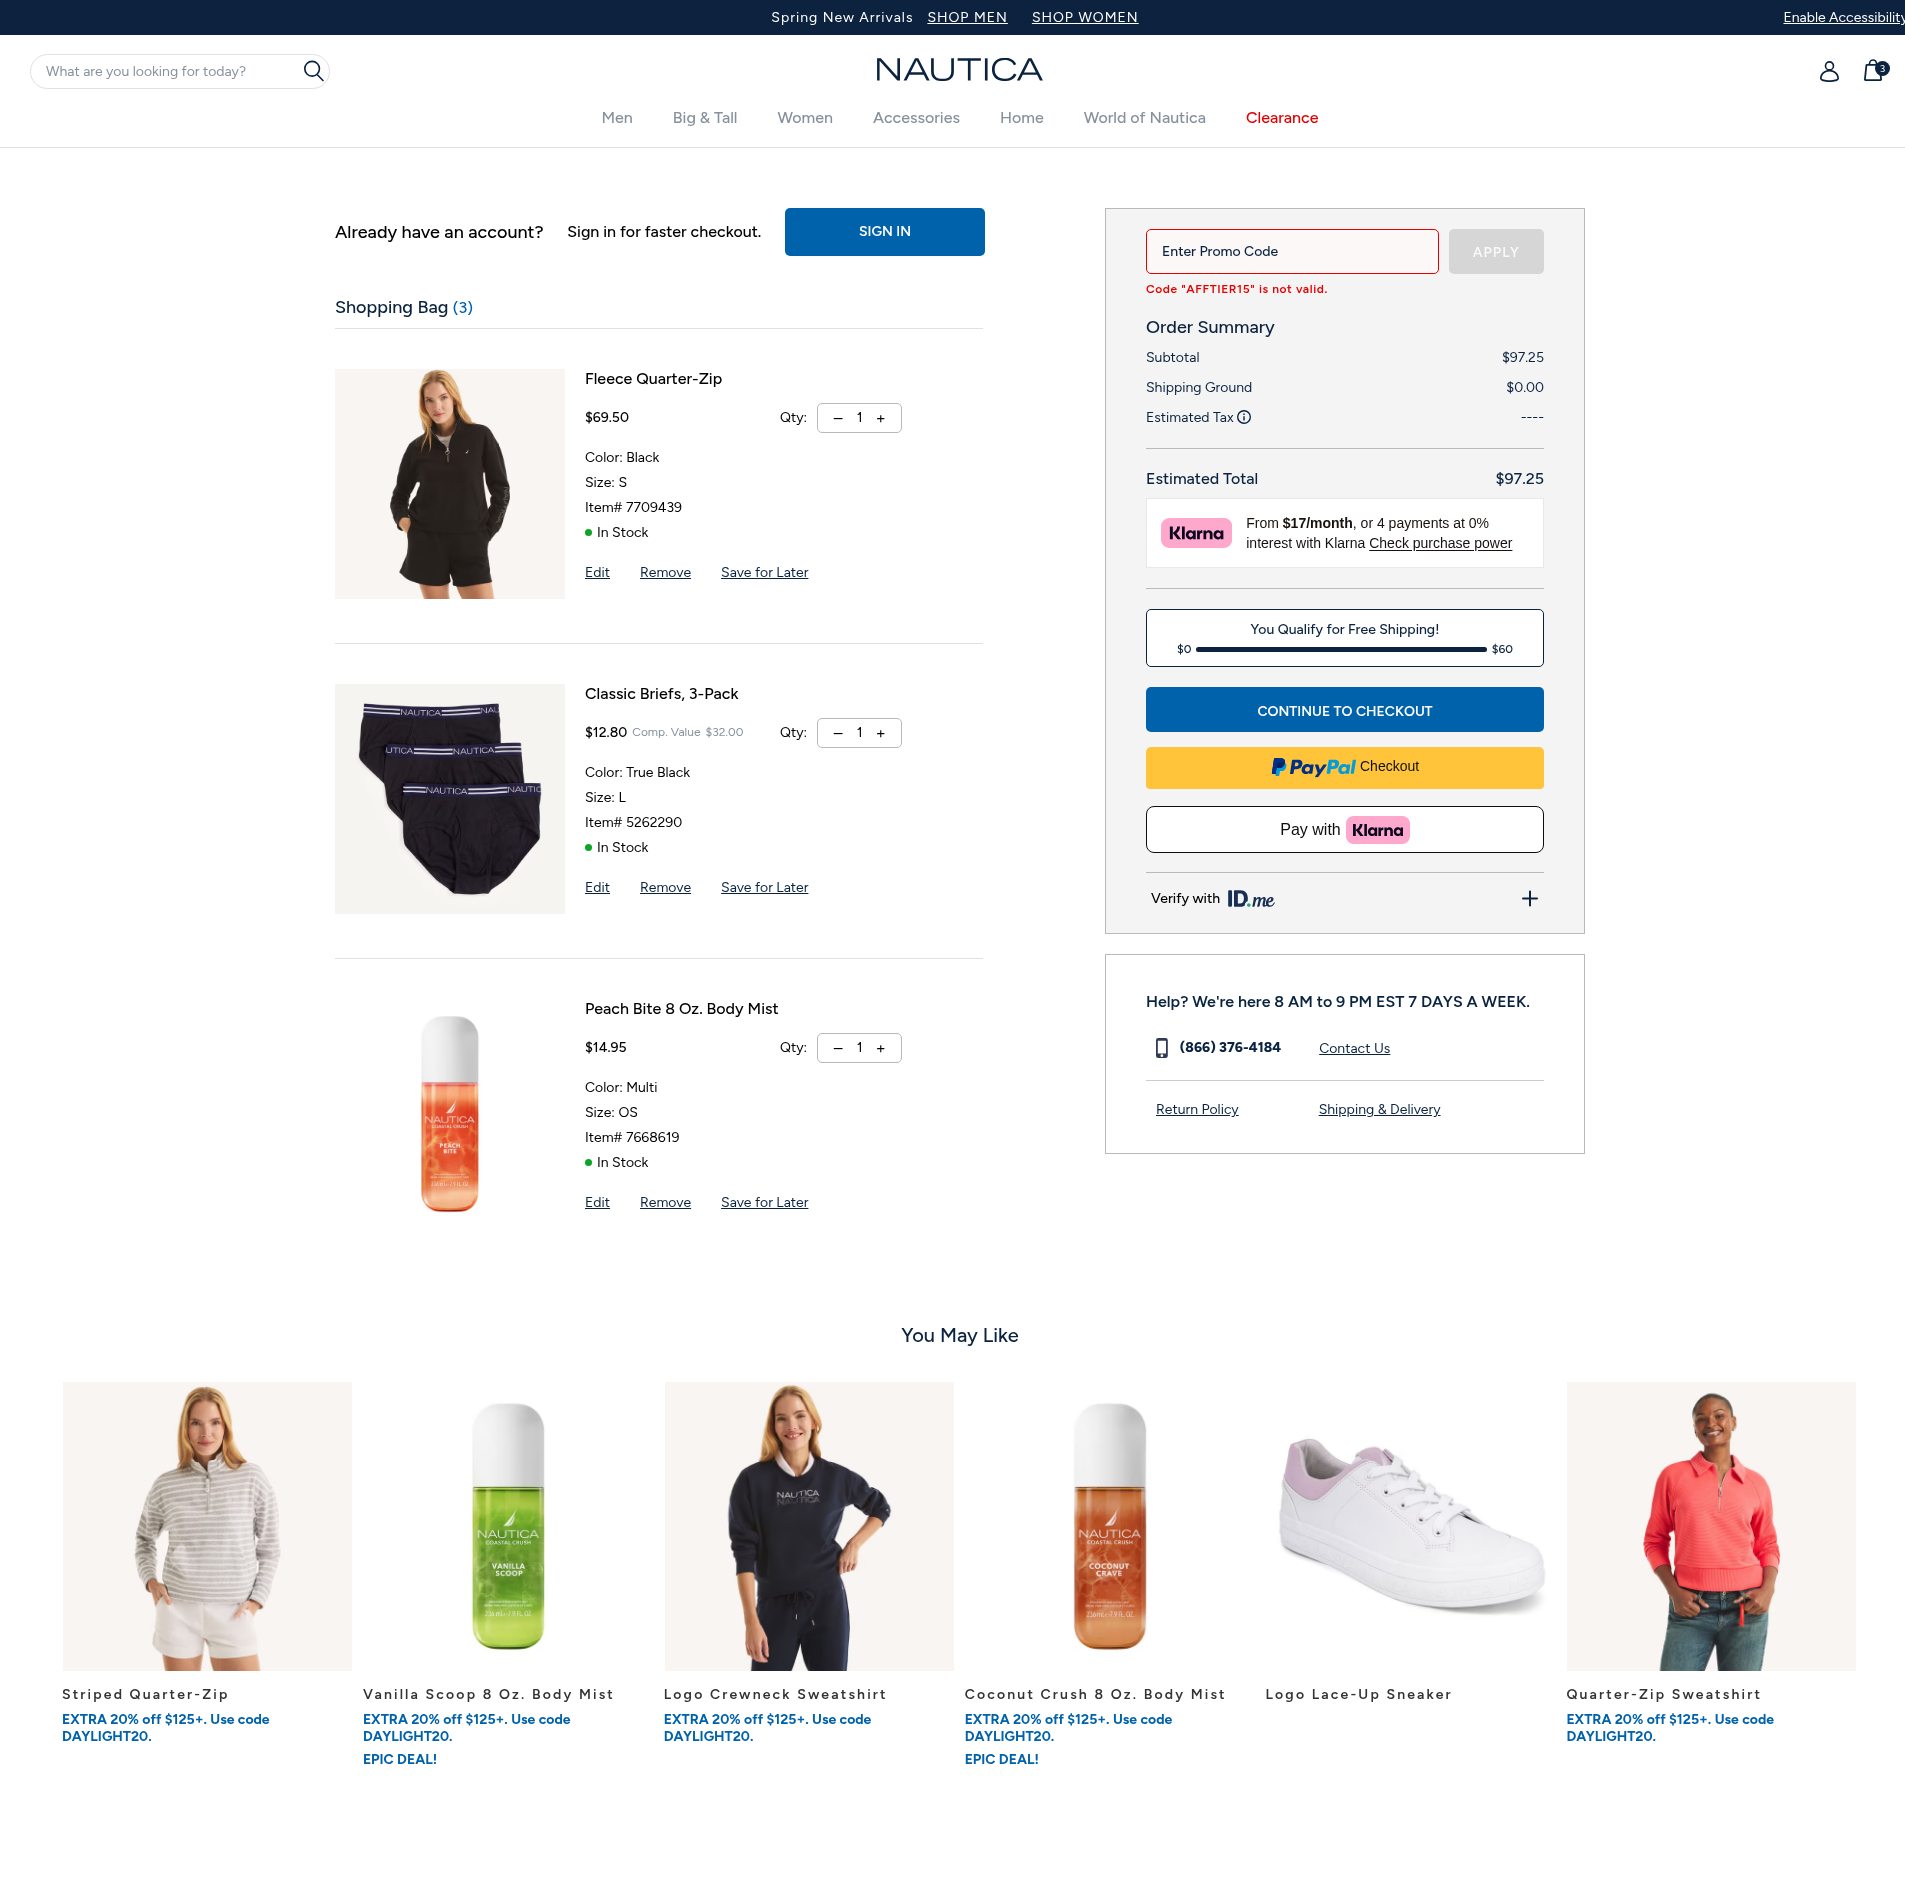Click Continue to Checkout button
1905x1882 pixels.
[1344, 710]
